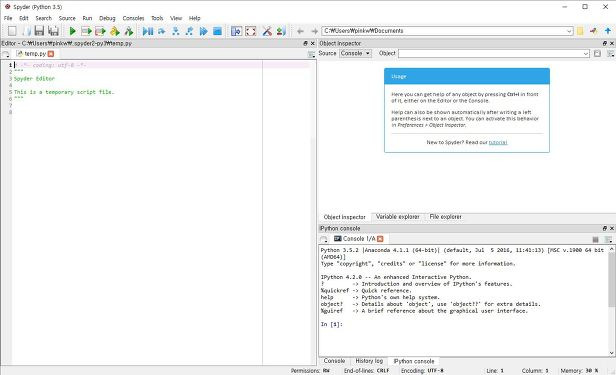Image resolution: width=616 pixels, height=375 pixels.
Task: Set as console working directory icon
Action: [594, 31]
